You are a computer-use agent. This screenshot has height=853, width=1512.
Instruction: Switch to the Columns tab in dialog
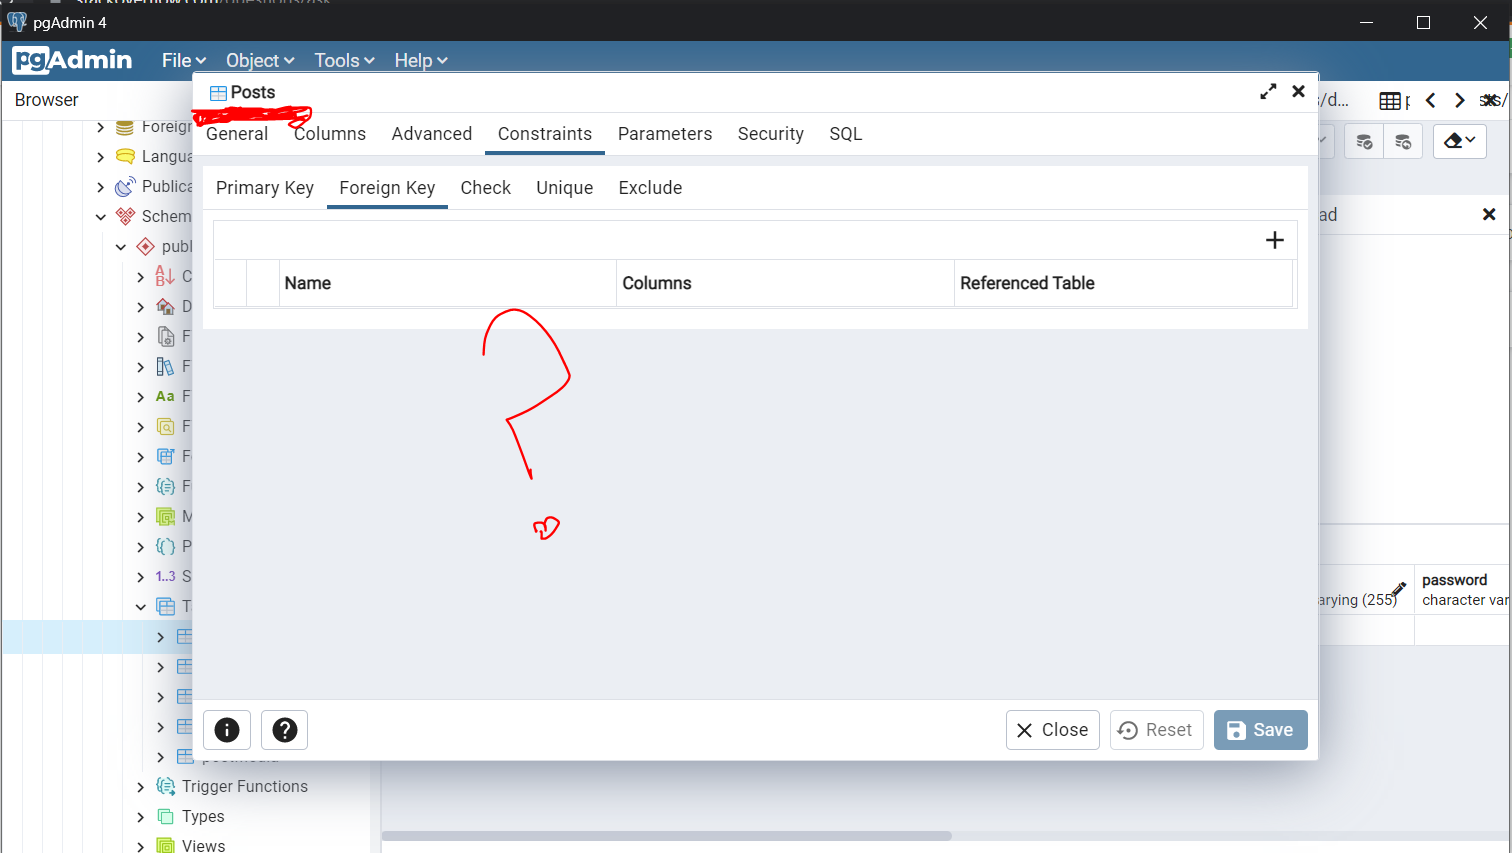(x=330, y=134)
